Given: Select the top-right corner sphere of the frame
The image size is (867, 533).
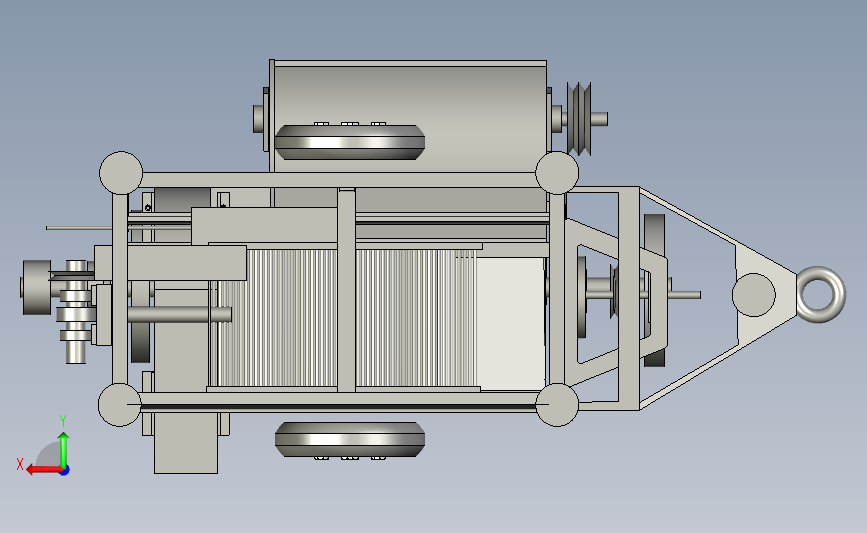Looking at the screenshot, I should pyautogui.click(x=557, y=173).
